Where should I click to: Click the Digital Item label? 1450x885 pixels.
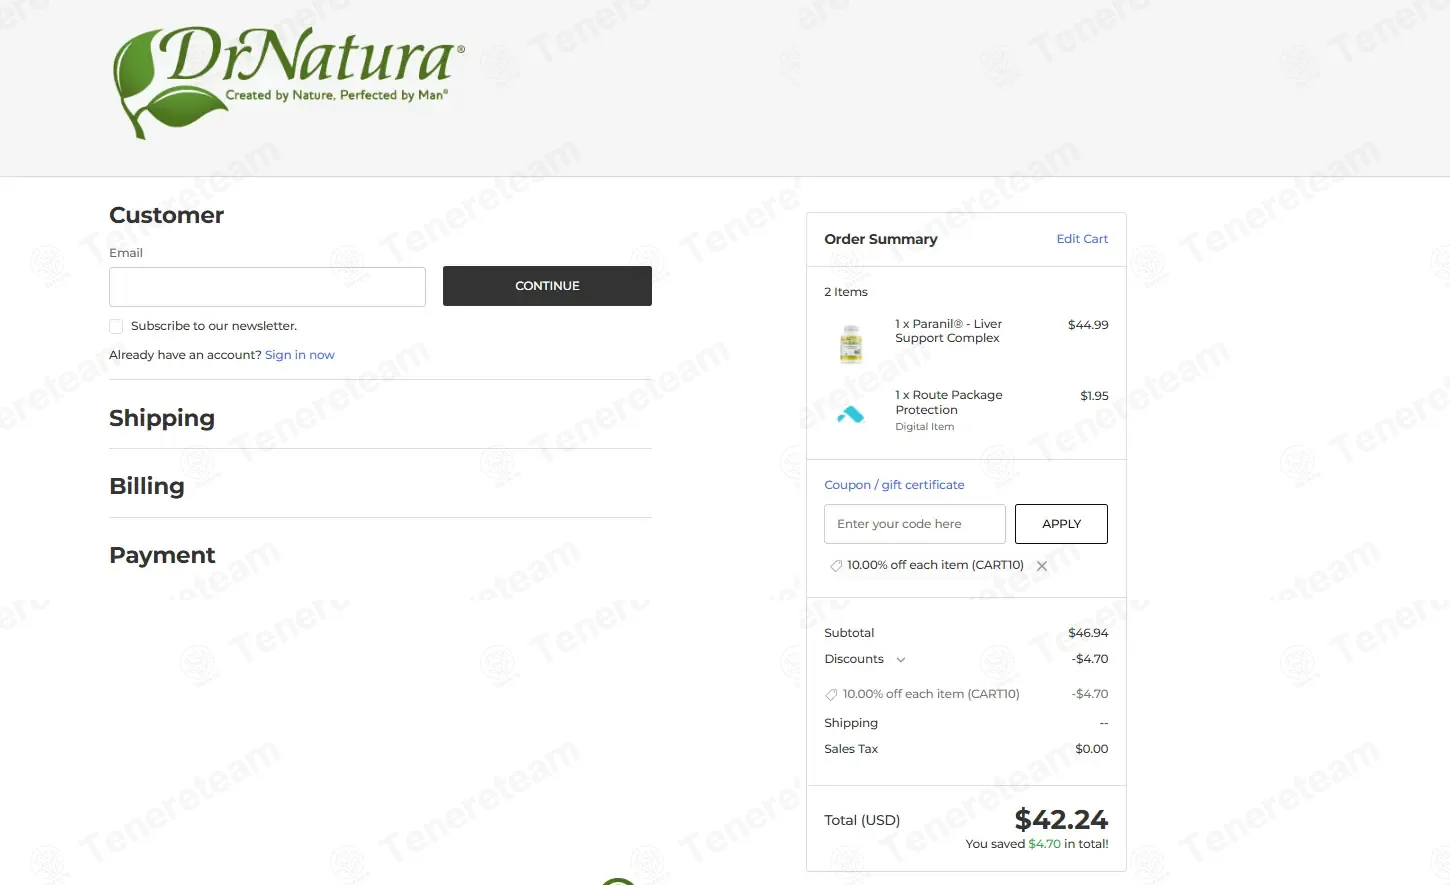[925, 427]
